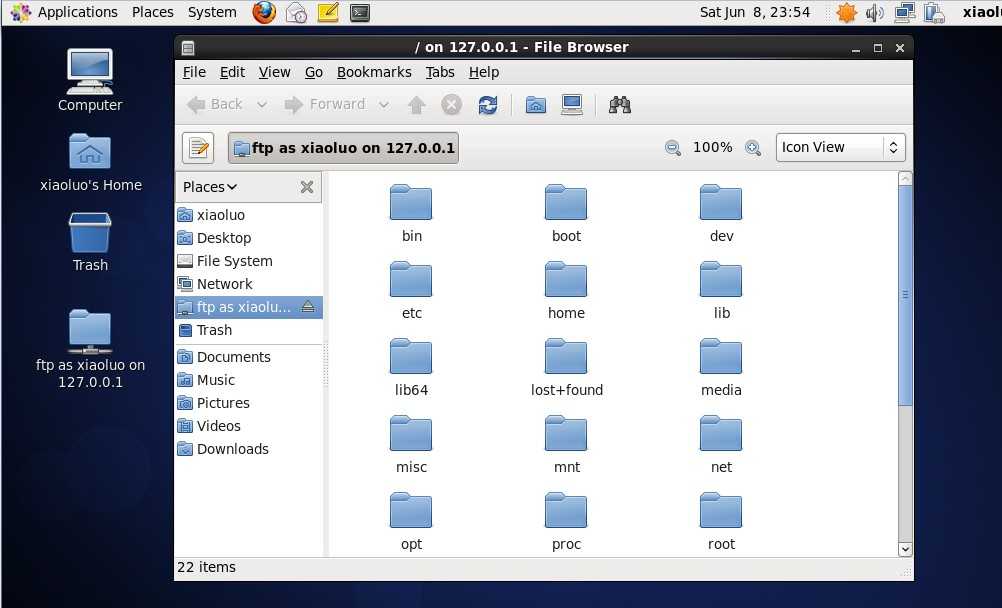1002x608 pixels.
Task: Open the Go menu
Action: point(313,72)
